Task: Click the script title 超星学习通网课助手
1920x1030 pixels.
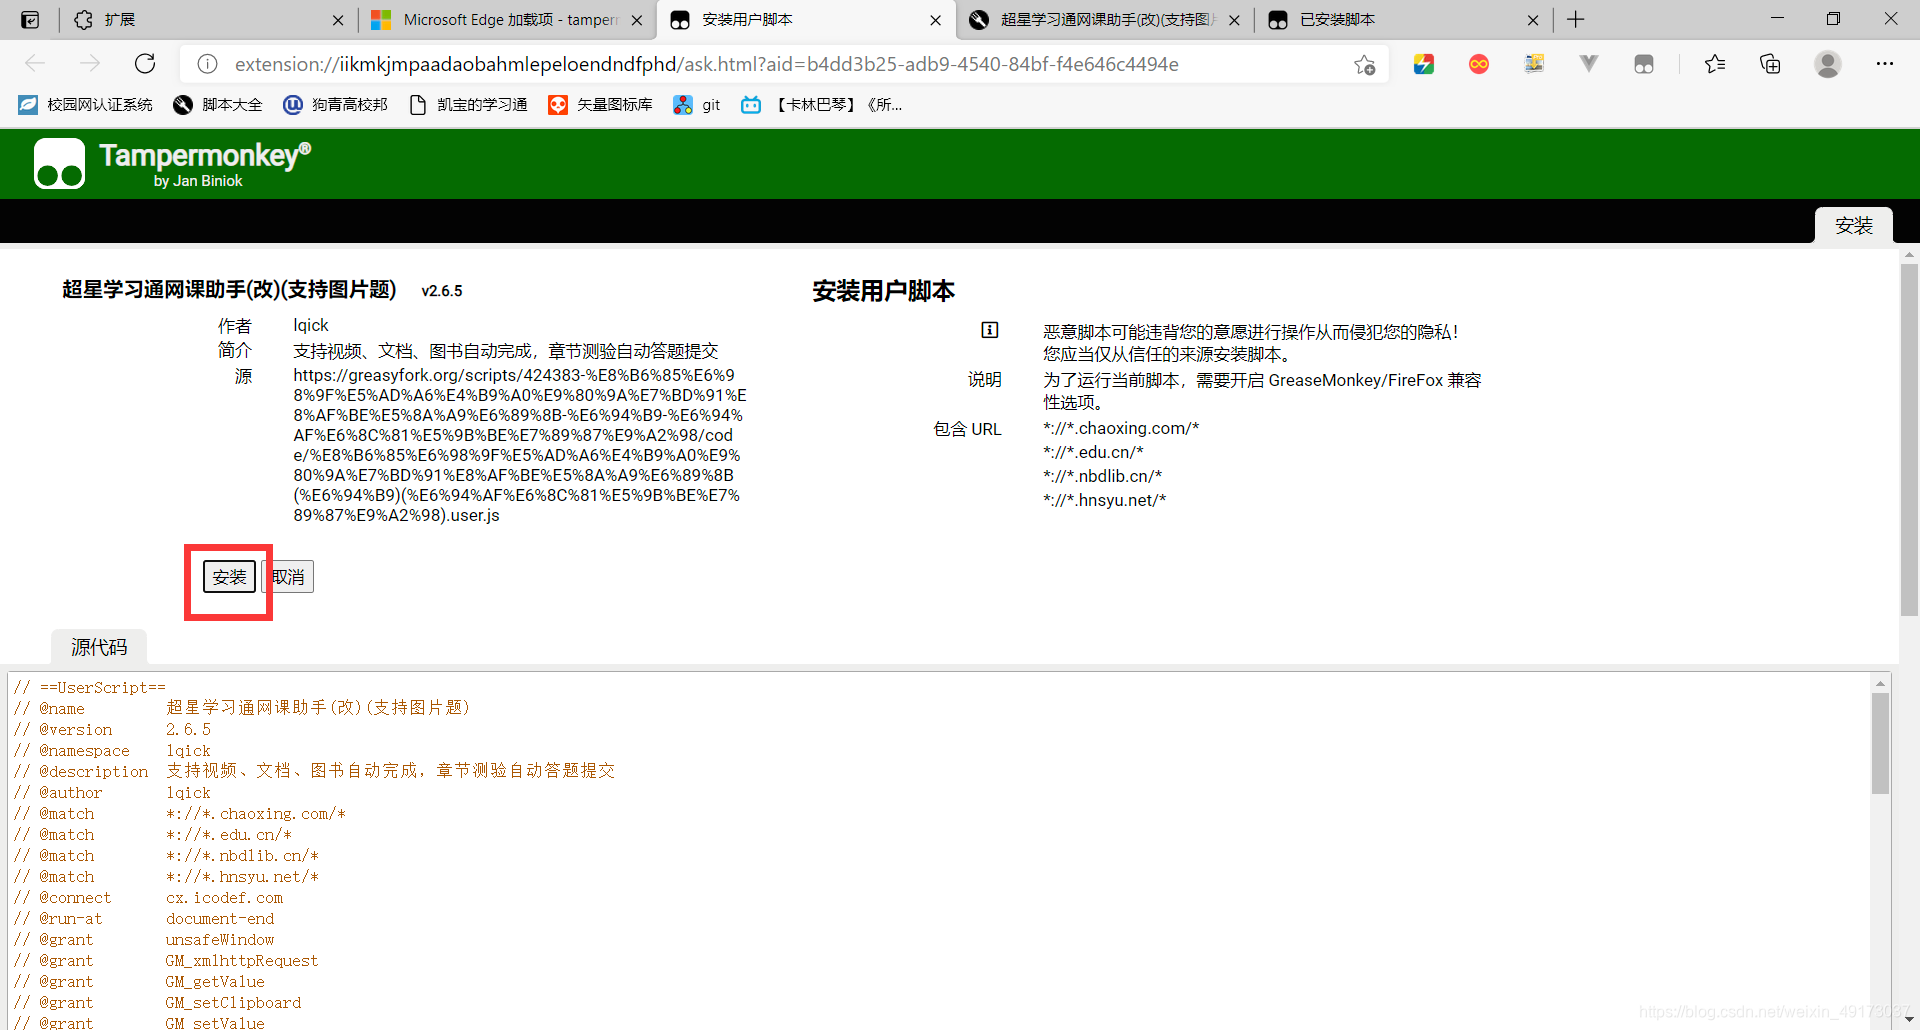Action: pos(229,289)
